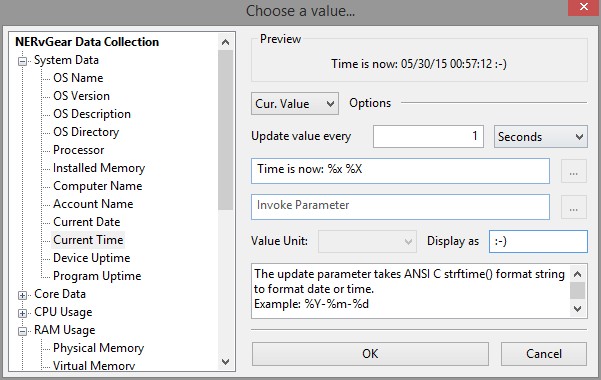The height and width of the screenshot is (380, 601).
Task: Select the System Data label
Action: coord(66,60)
